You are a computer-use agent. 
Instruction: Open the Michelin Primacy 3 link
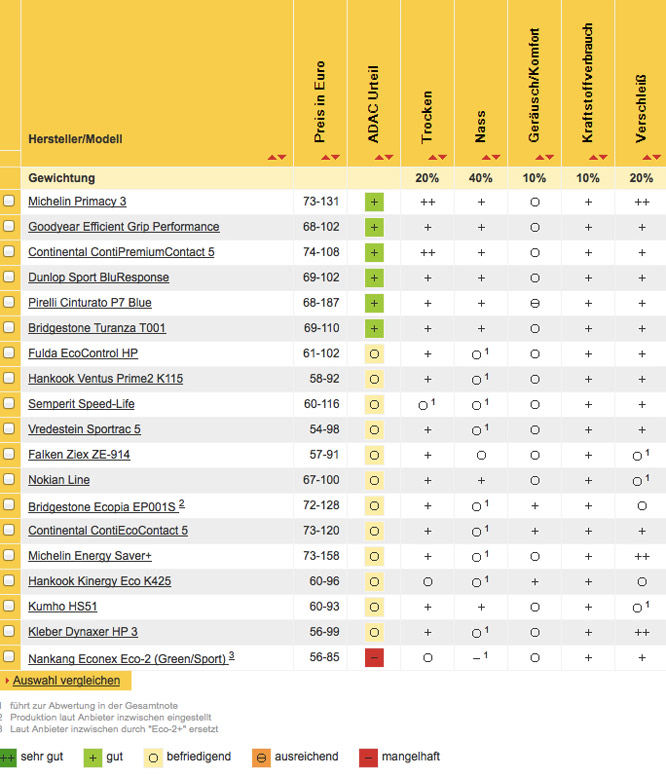(x=77, y=201)
